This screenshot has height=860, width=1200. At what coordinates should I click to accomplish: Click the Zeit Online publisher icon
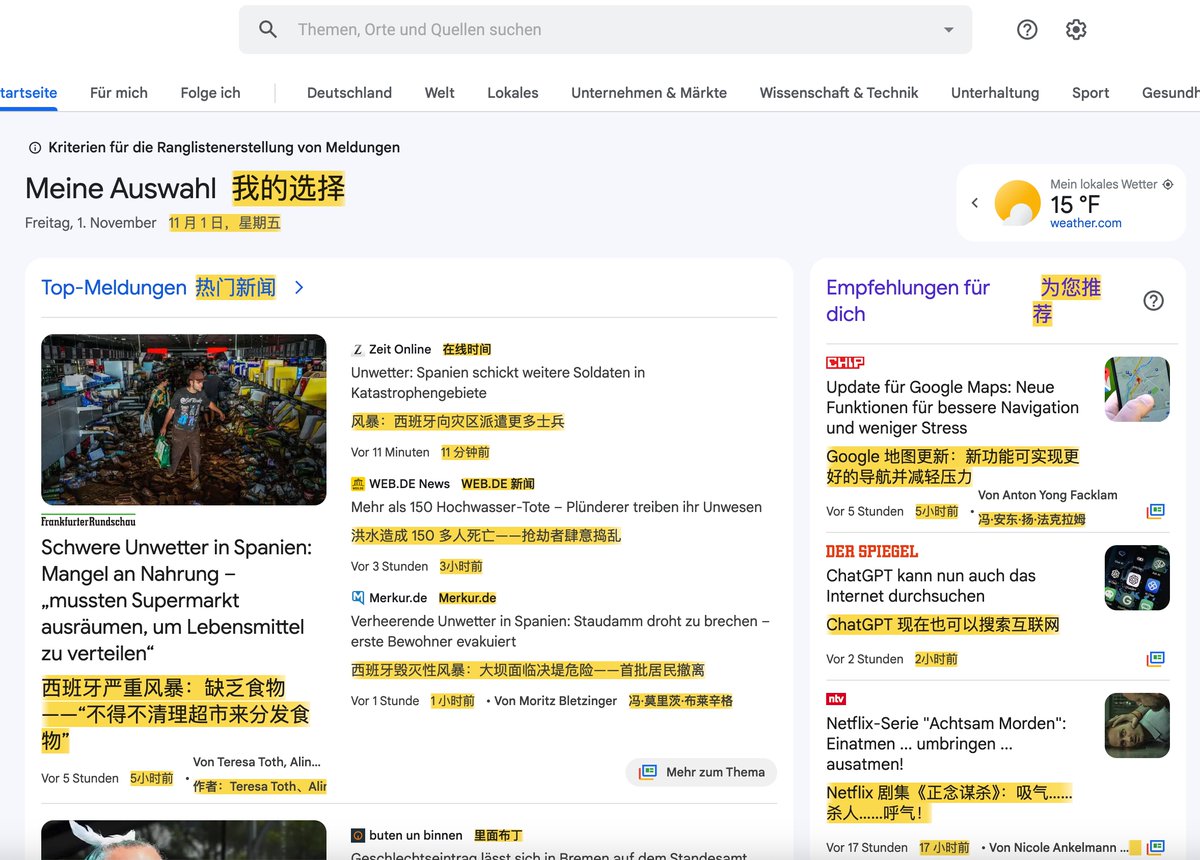click(x=358, y=349)
